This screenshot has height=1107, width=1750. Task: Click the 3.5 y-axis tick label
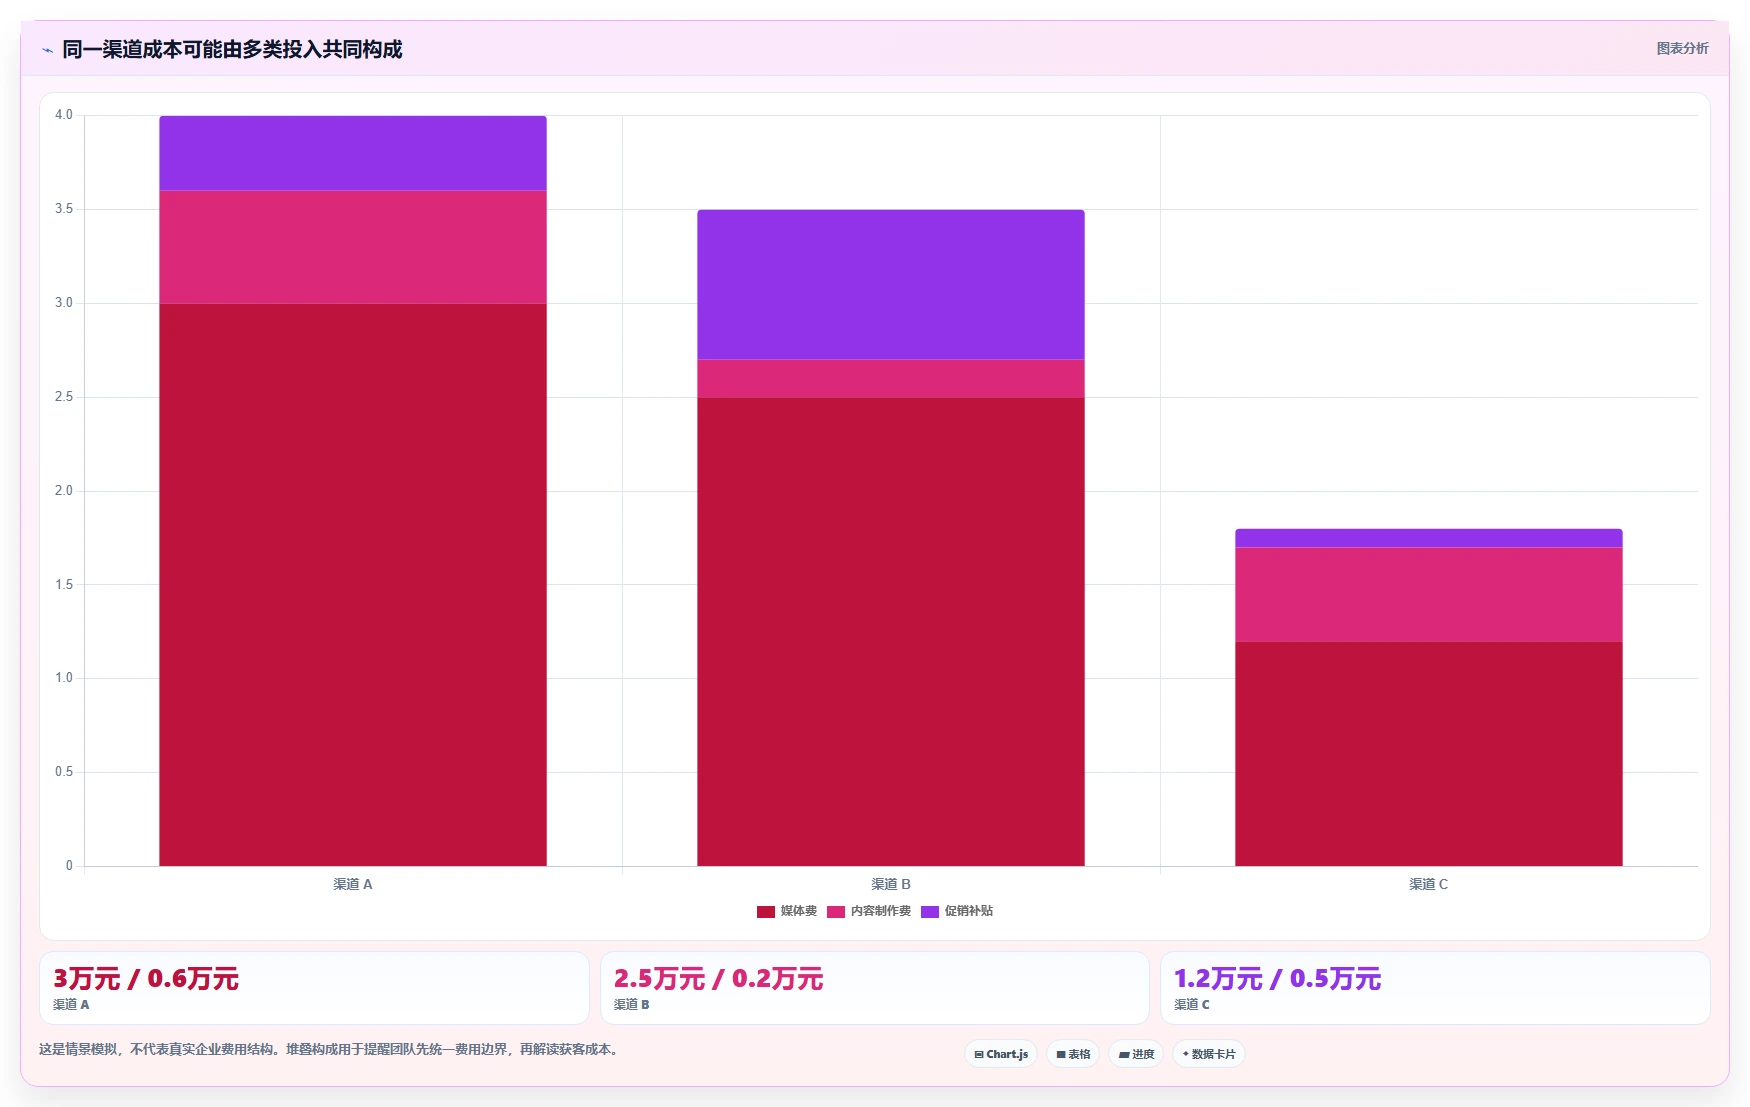point(64,209)
